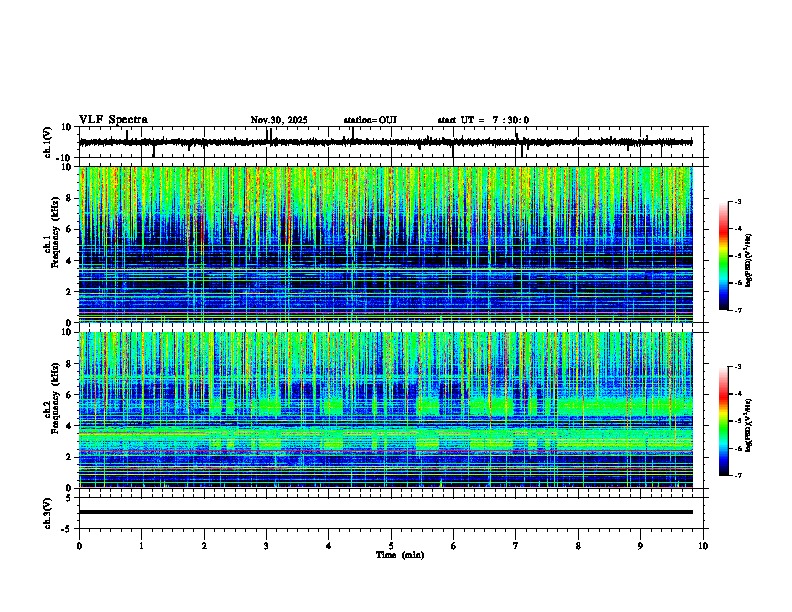Viewport: 792px width, 612px height.
Task: Click the "-5" tick on ch.3(V) axis
Action: point(67,528)
